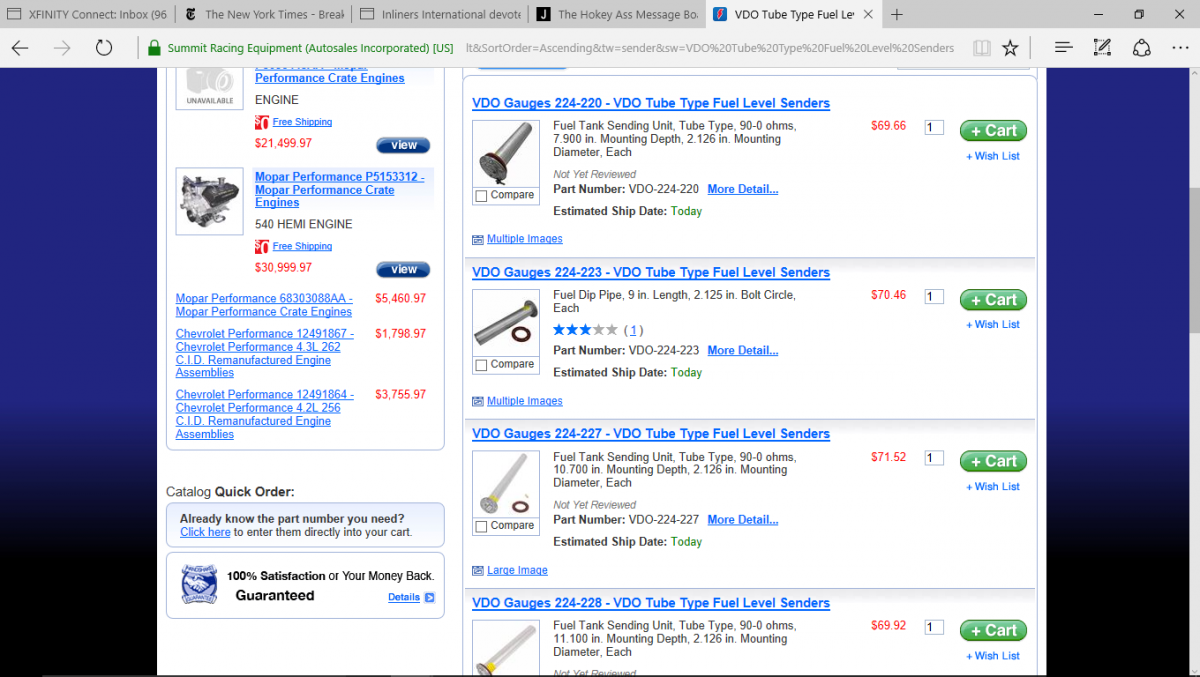The image size is (1200, 677).
Task: Switch to The Hokey Ass Message Board tab
Action: click(616, 14)
